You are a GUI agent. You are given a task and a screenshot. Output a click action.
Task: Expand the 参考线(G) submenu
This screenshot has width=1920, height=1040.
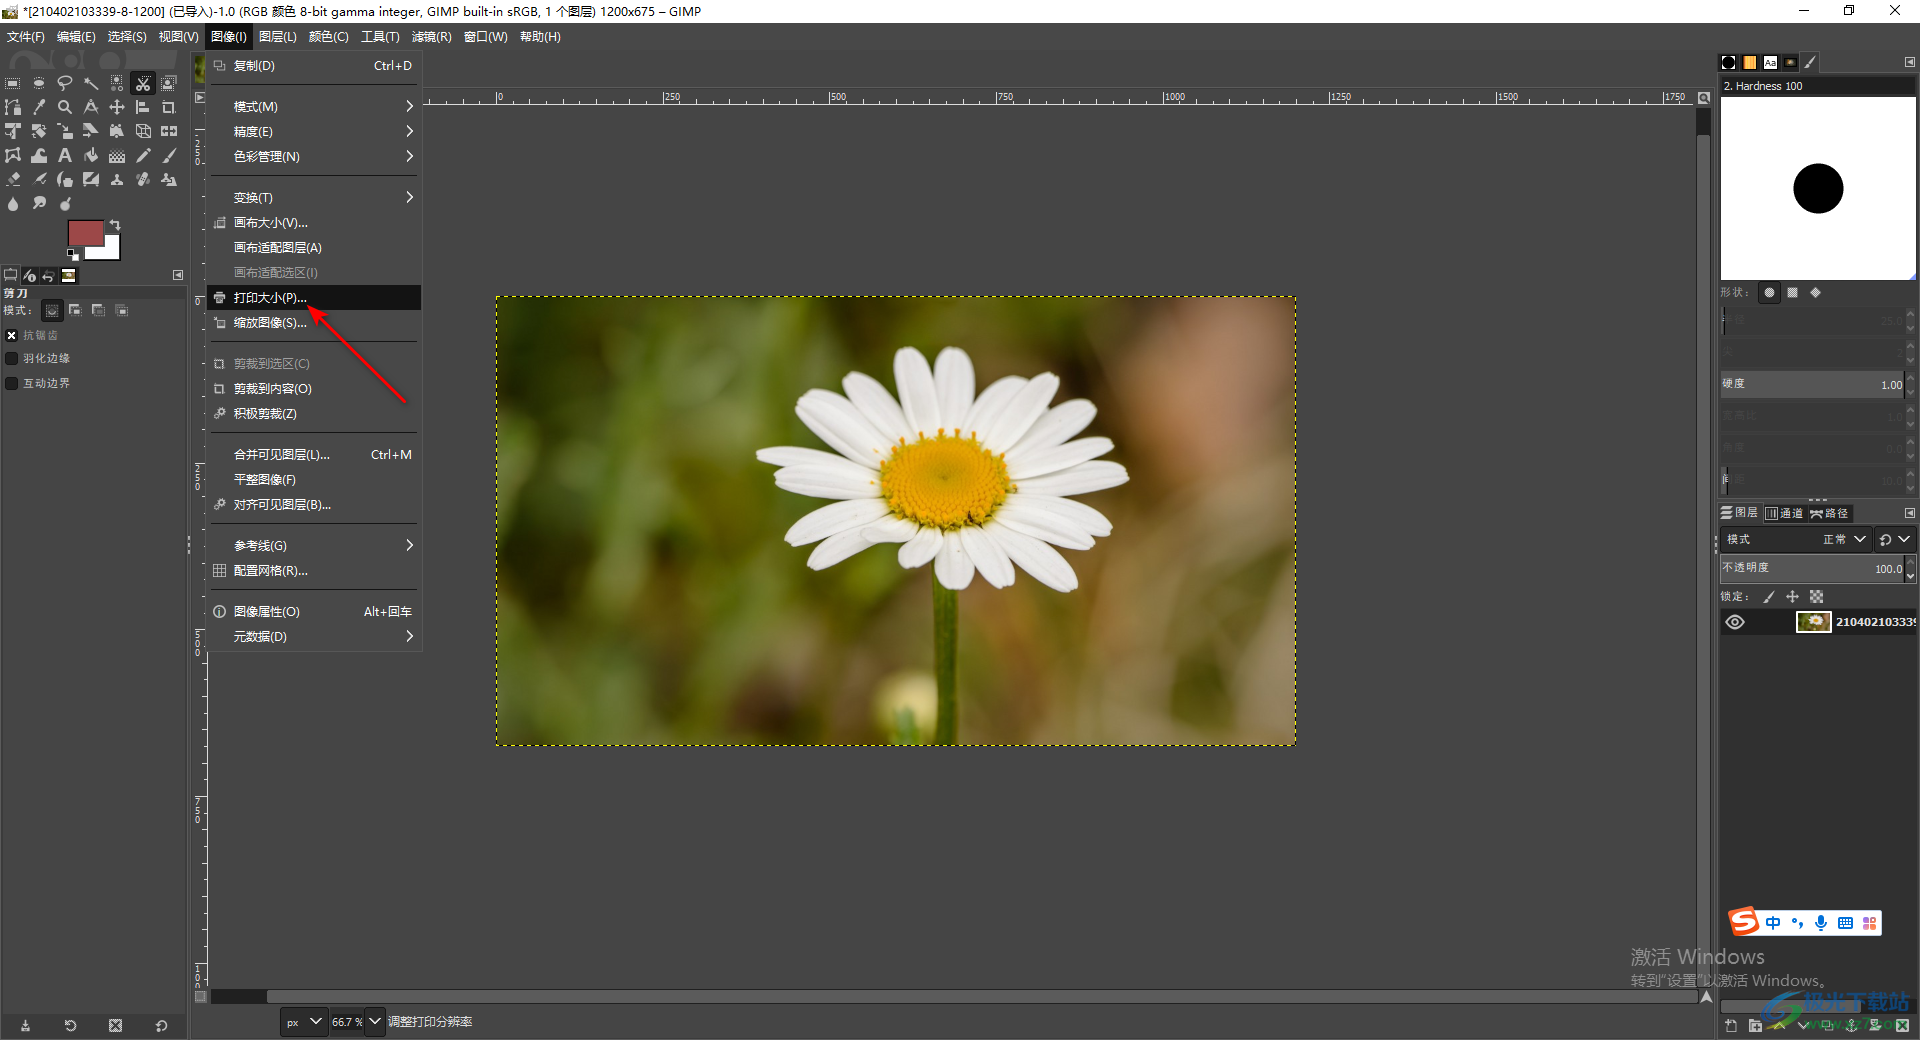[314, 545]
